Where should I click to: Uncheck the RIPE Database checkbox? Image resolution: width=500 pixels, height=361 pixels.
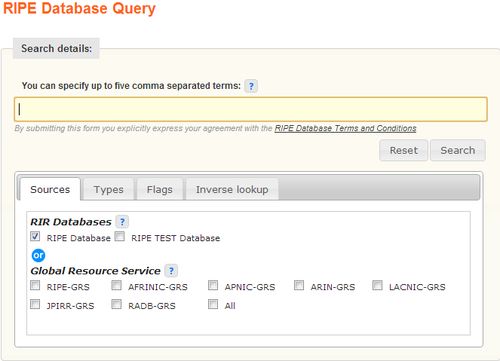[35, 236]
